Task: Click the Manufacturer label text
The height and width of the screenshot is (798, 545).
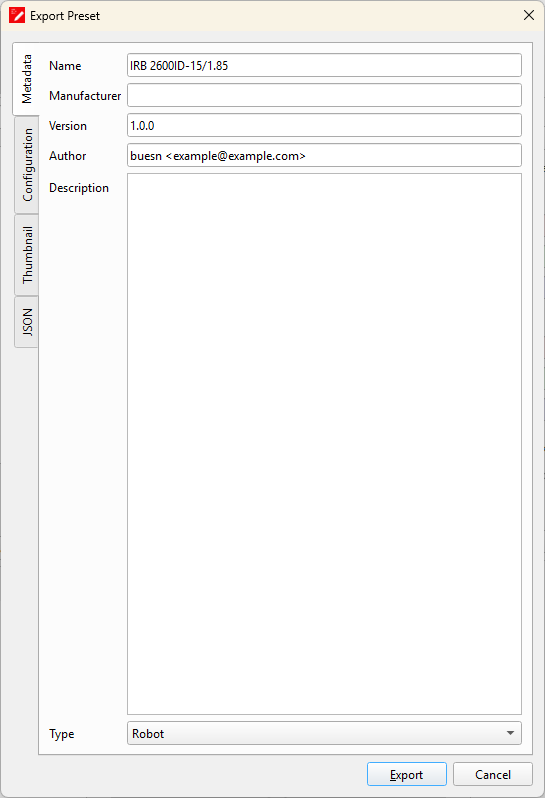Action: [x=85, y=96]
